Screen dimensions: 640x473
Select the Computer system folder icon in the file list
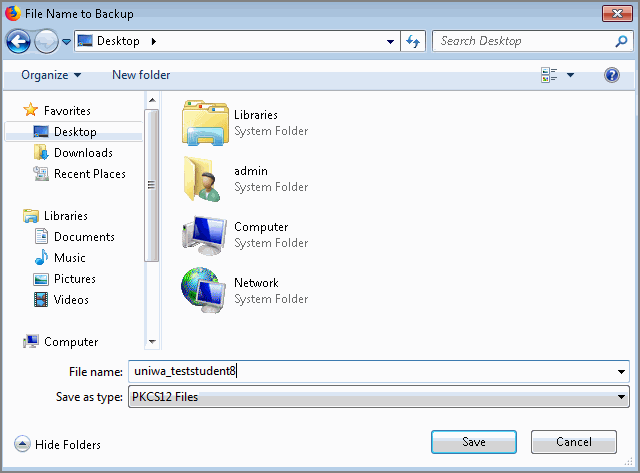click(x=204, y=235)
